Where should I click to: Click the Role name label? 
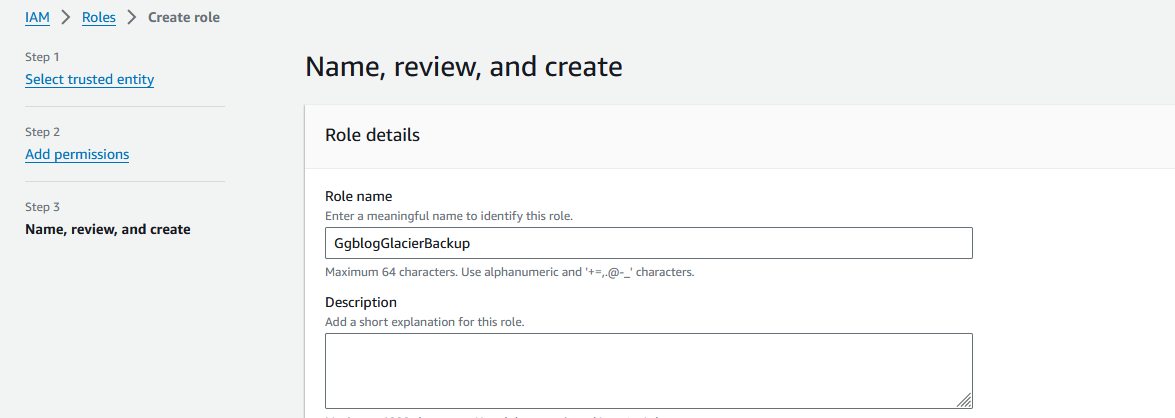point(358,197)
